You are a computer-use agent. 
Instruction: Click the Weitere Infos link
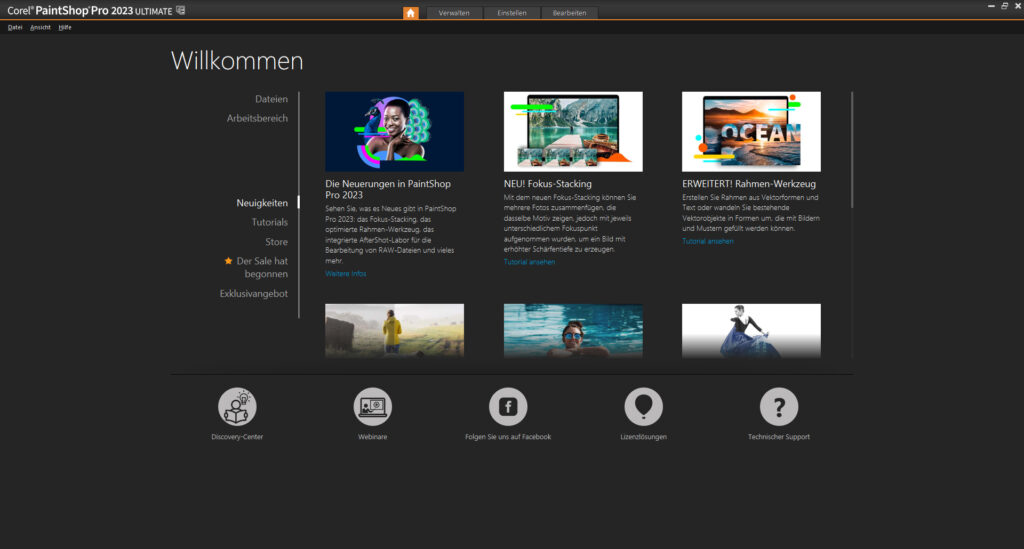[x=345, y=274]
